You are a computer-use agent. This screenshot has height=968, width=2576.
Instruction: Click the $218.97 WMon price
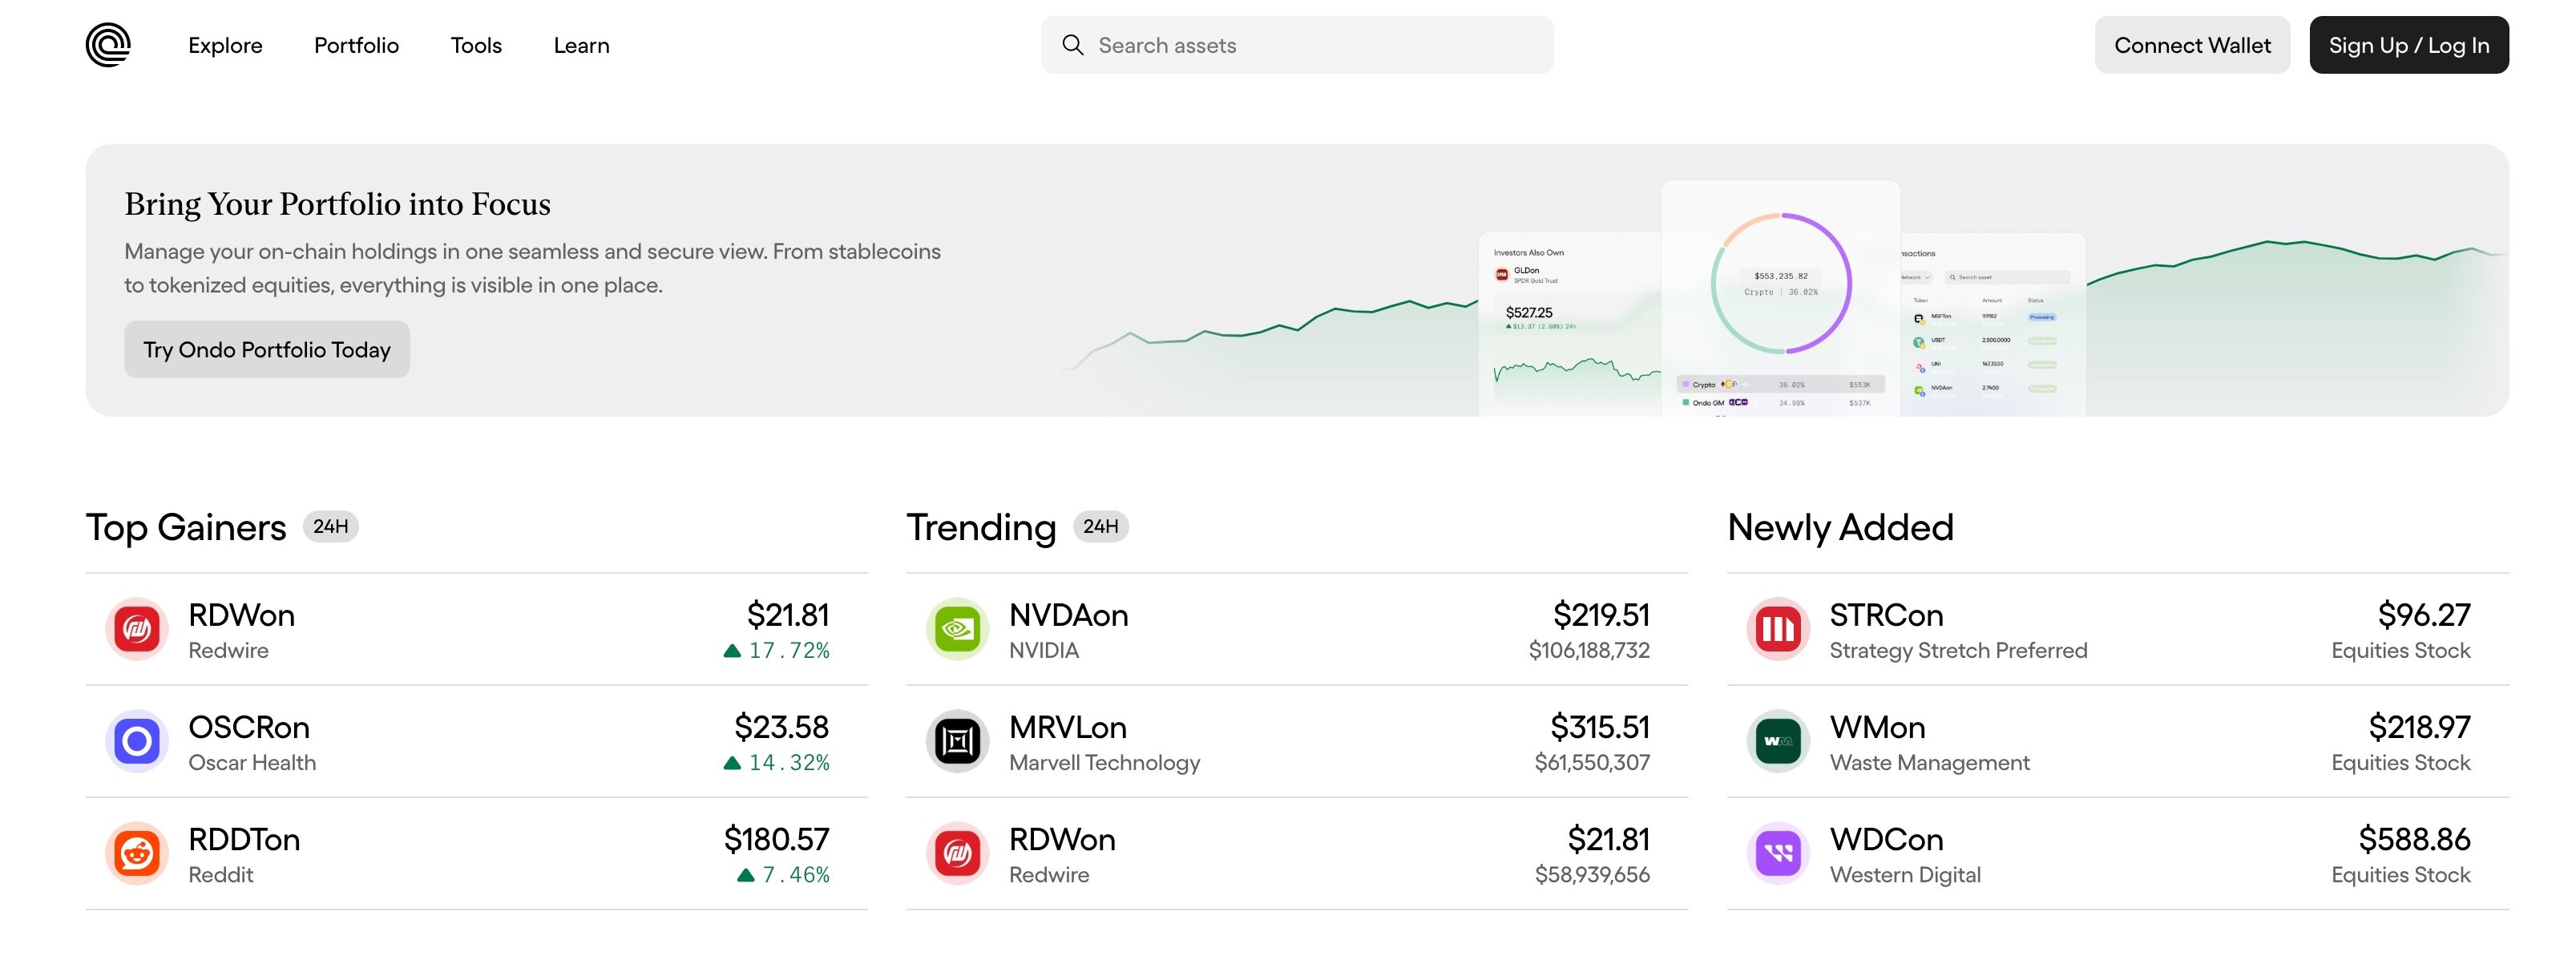point(2419,727)
